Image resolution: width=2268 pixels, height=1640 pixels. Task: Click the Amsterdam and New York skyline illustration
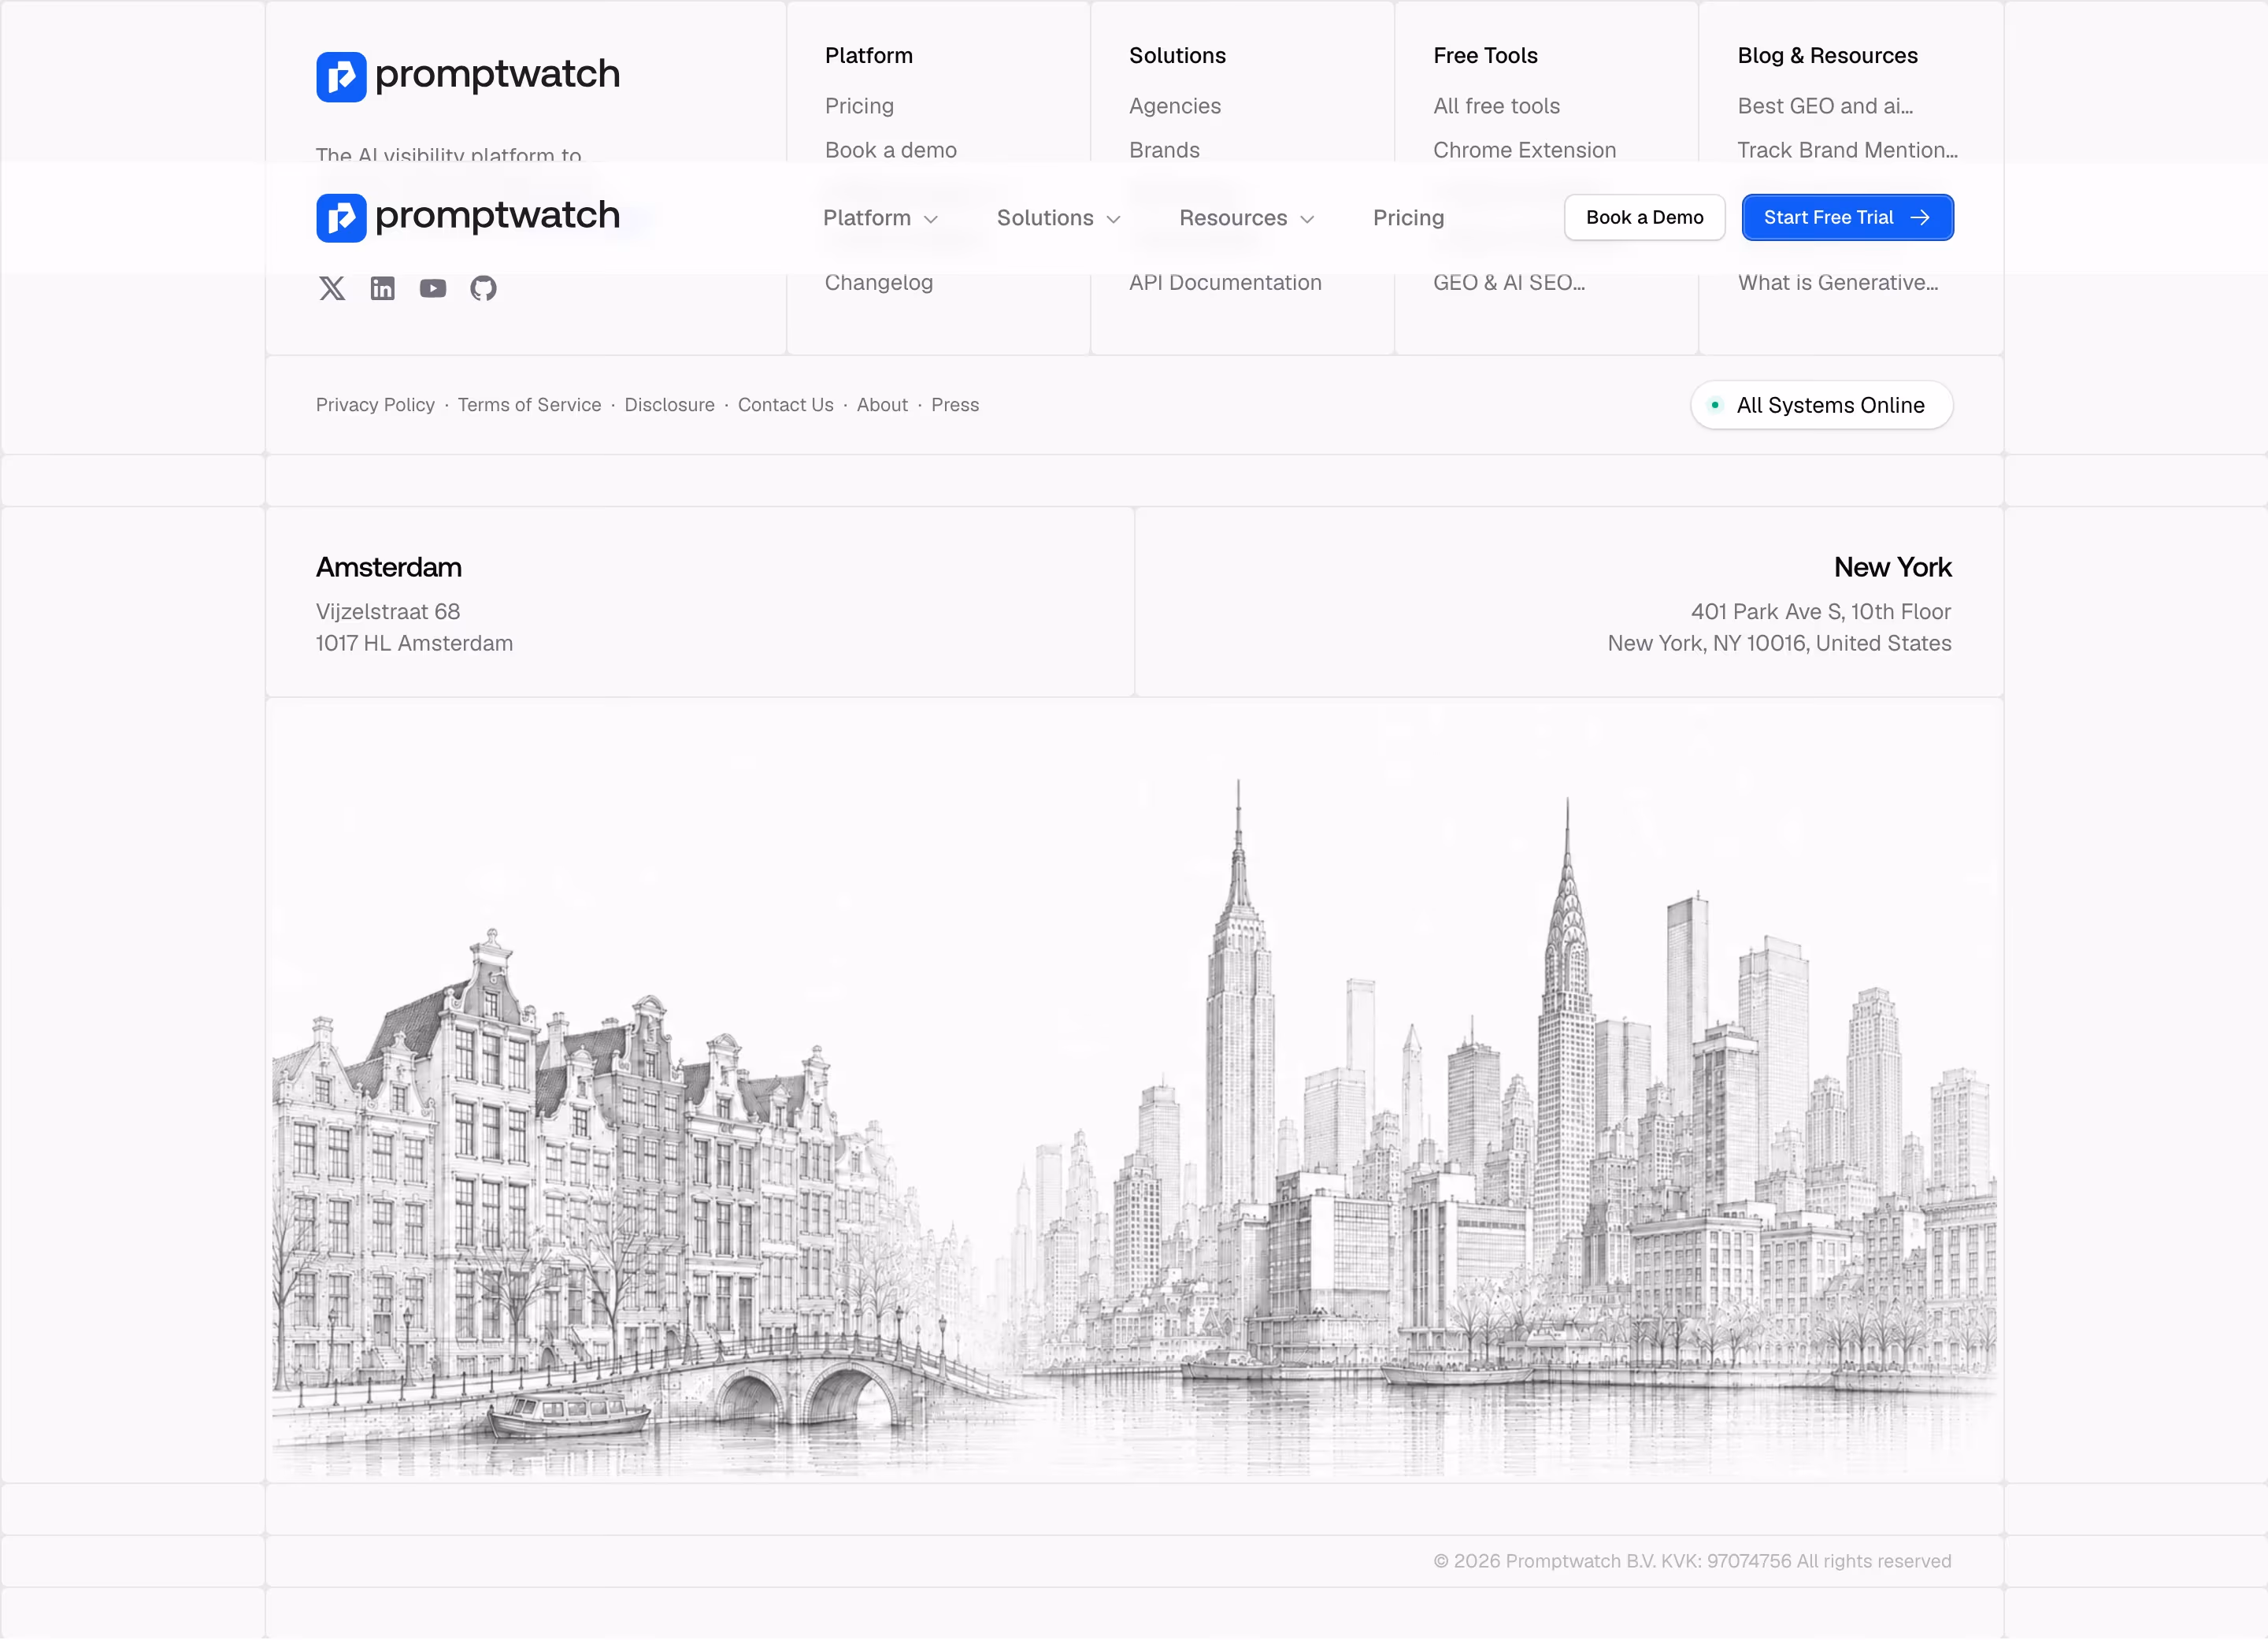[x=1134, y=1090]
